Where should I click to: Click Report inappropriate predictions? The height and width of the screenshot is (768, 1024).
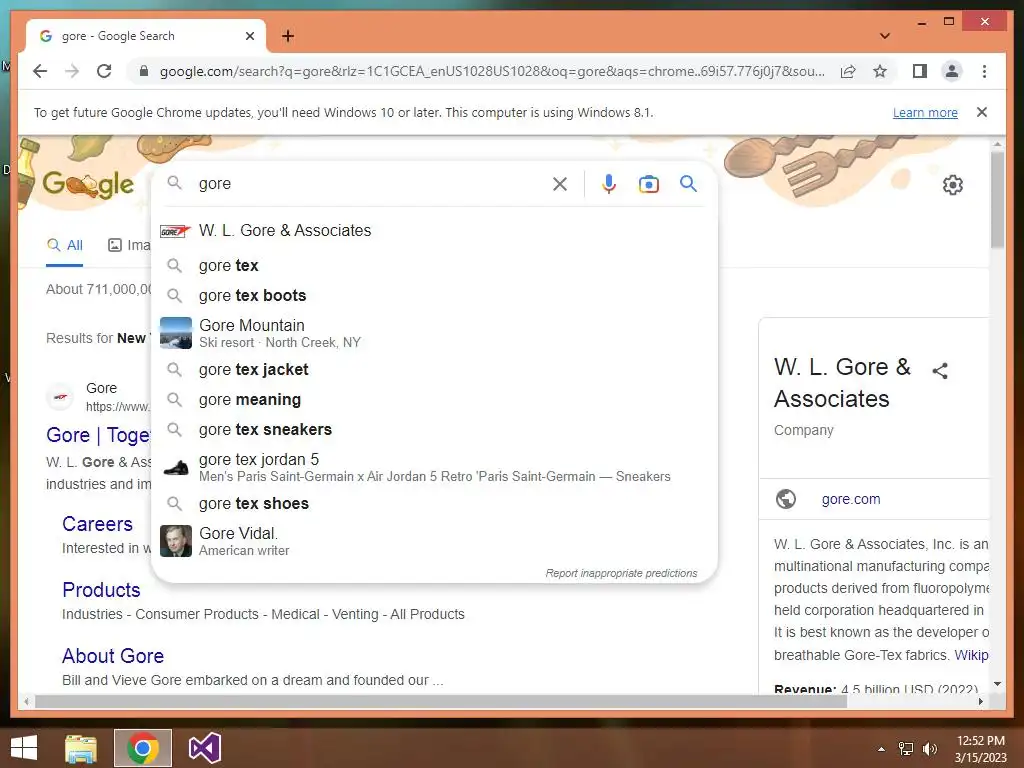coord(621,573)
